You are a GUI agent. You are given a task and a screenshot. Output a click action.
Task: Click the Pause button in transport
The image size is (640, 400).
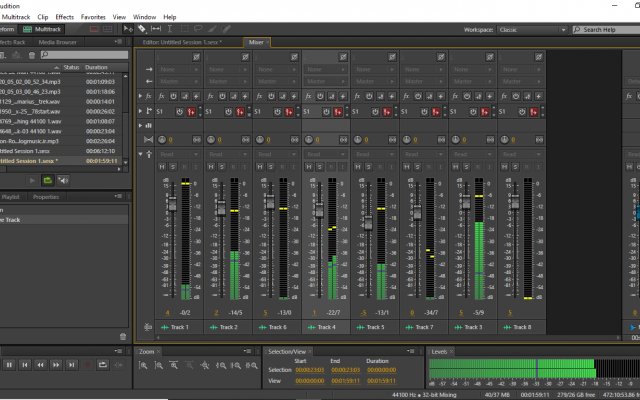pos(9,364)
